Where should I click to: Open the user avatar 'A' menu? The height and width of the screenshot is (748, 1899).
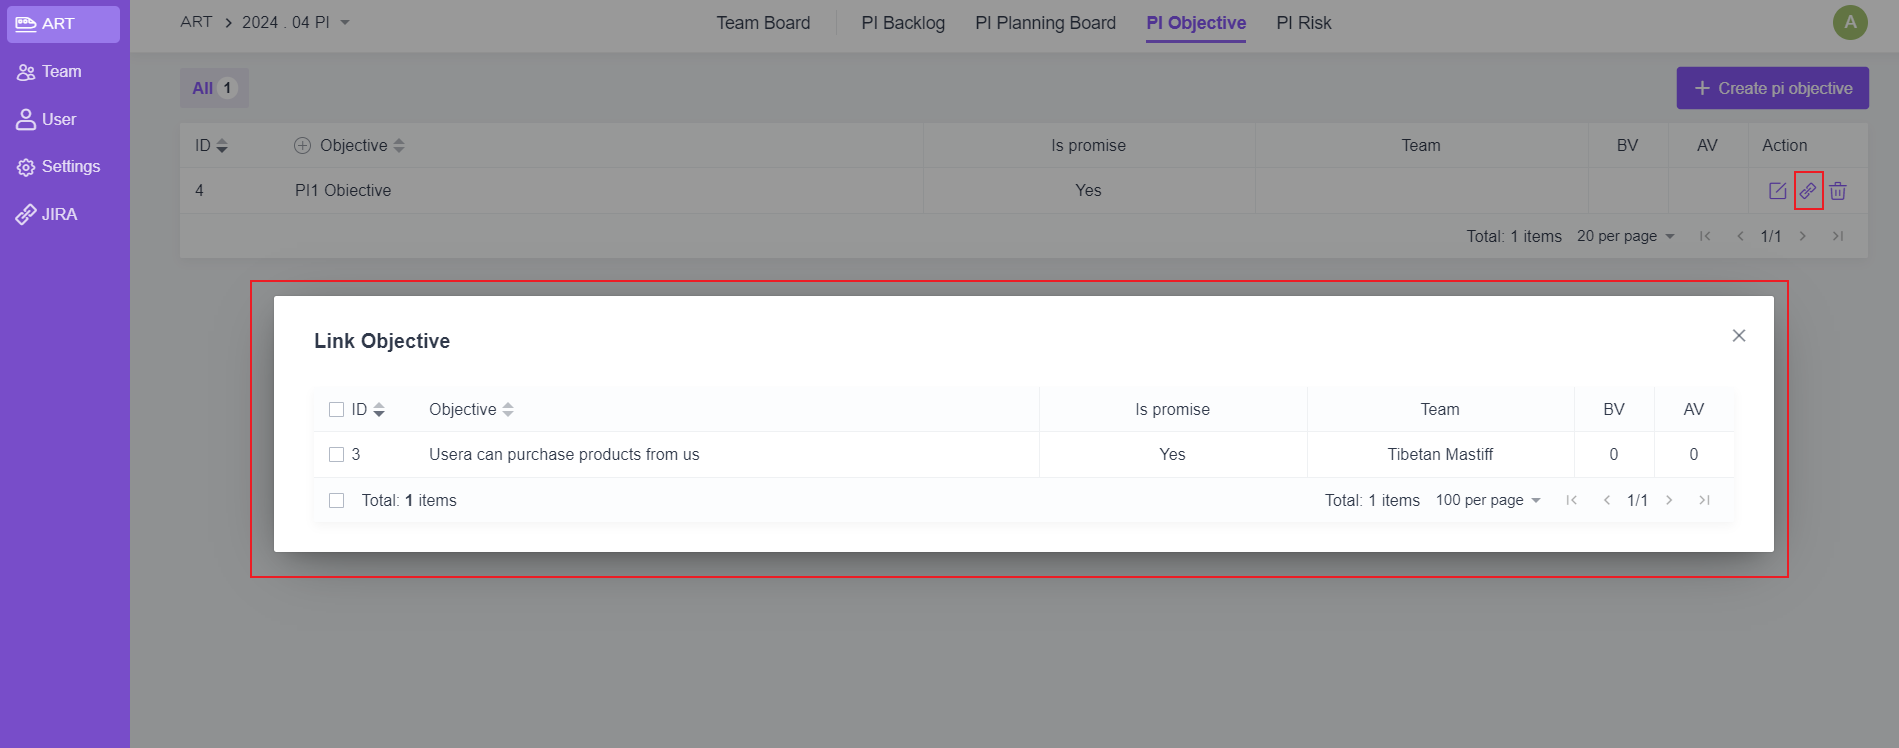[1850, 22]
